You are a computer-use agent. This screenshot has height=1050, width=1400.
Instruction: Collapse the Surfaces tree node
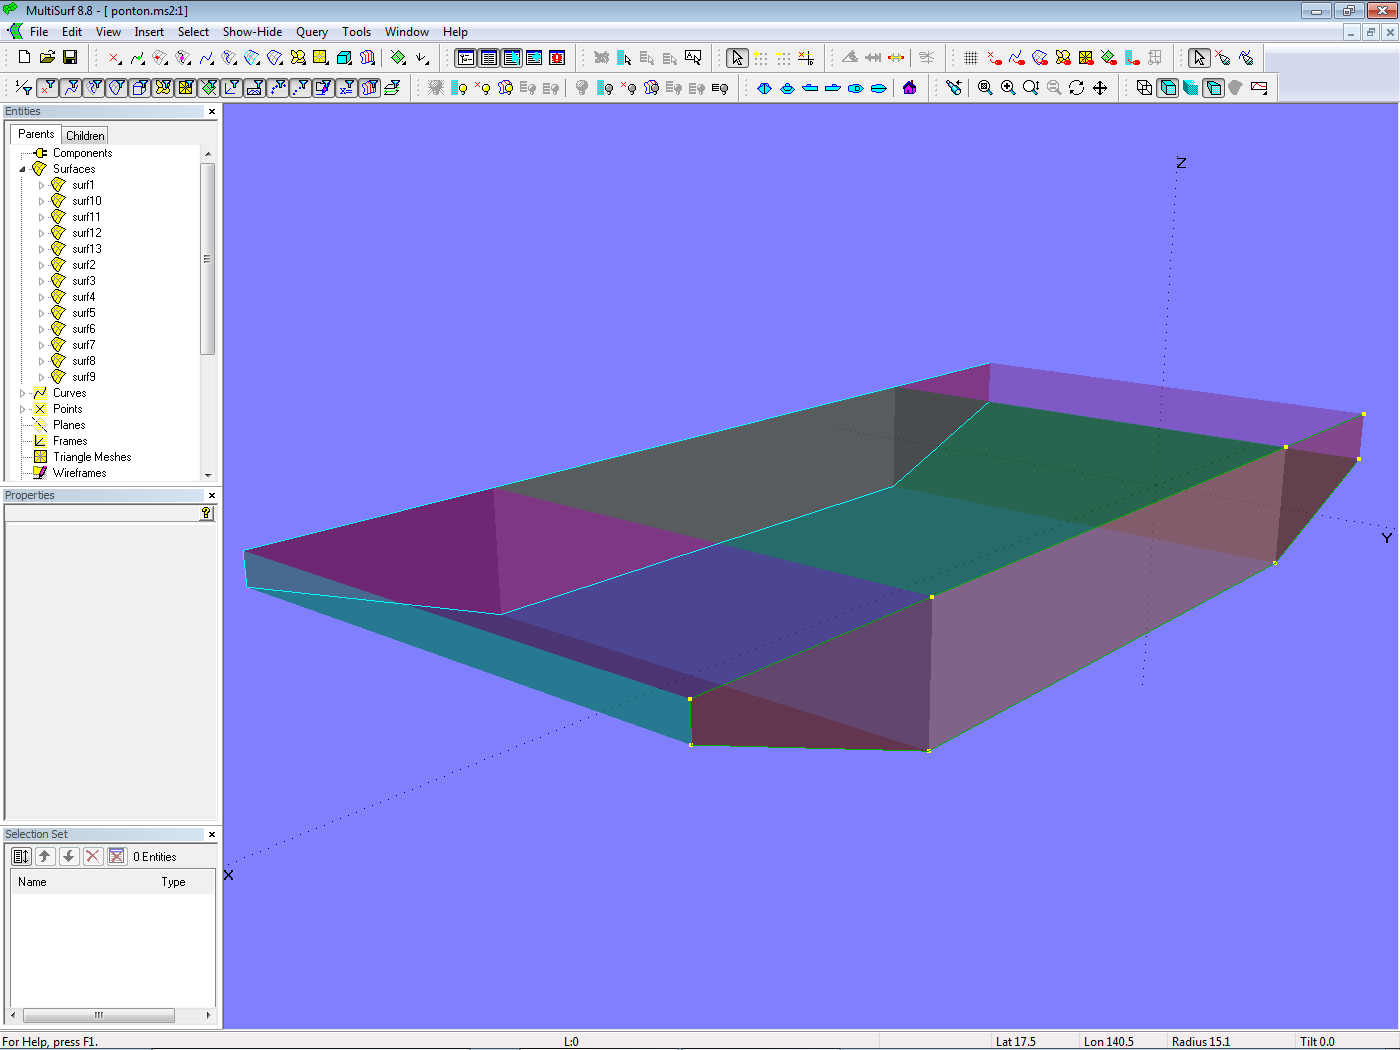pos(23,169)
